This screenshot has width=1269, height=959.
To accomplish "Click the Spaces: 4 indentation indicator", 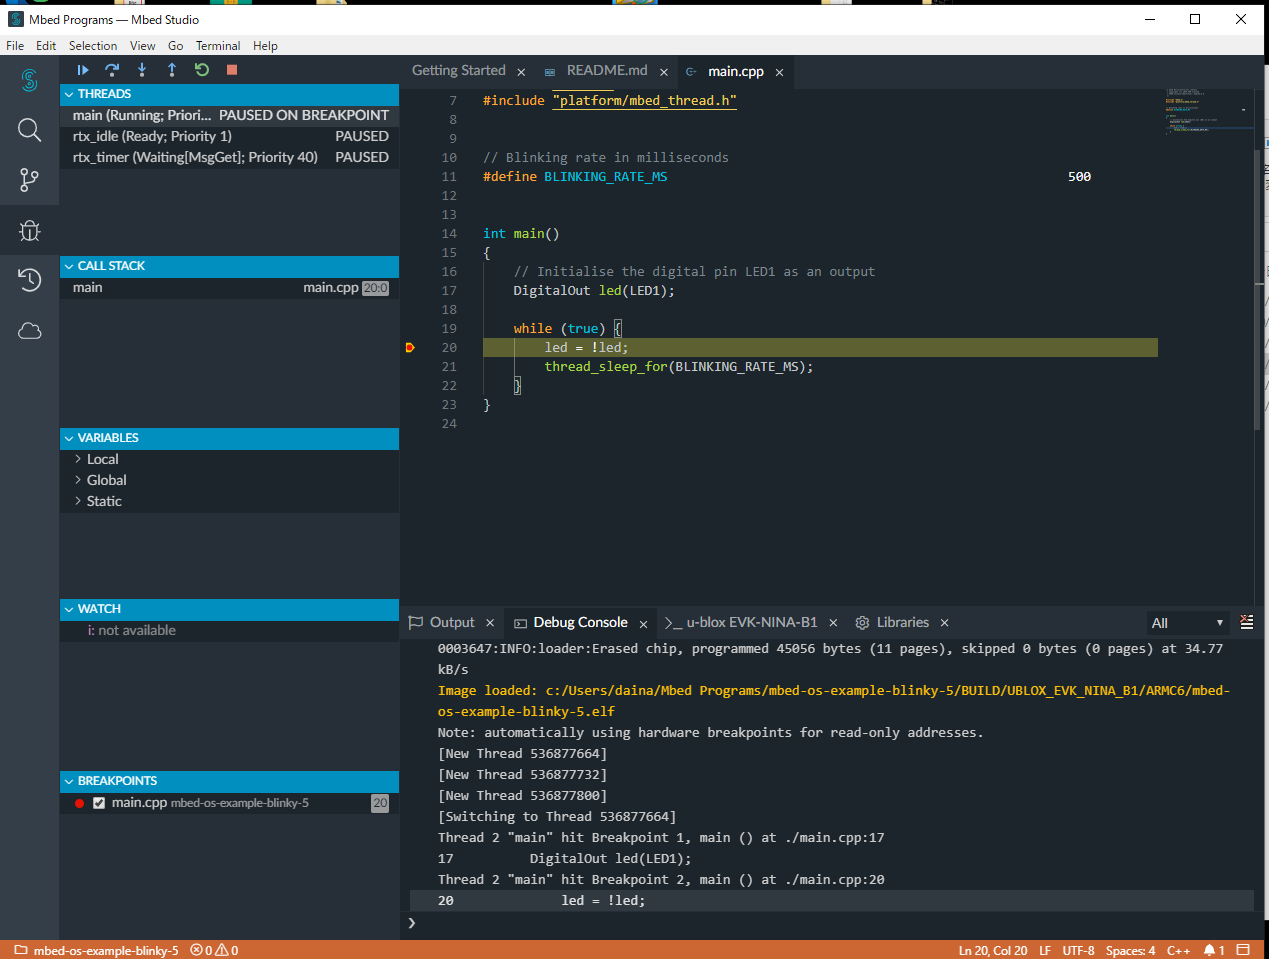I will [1130, 950].
